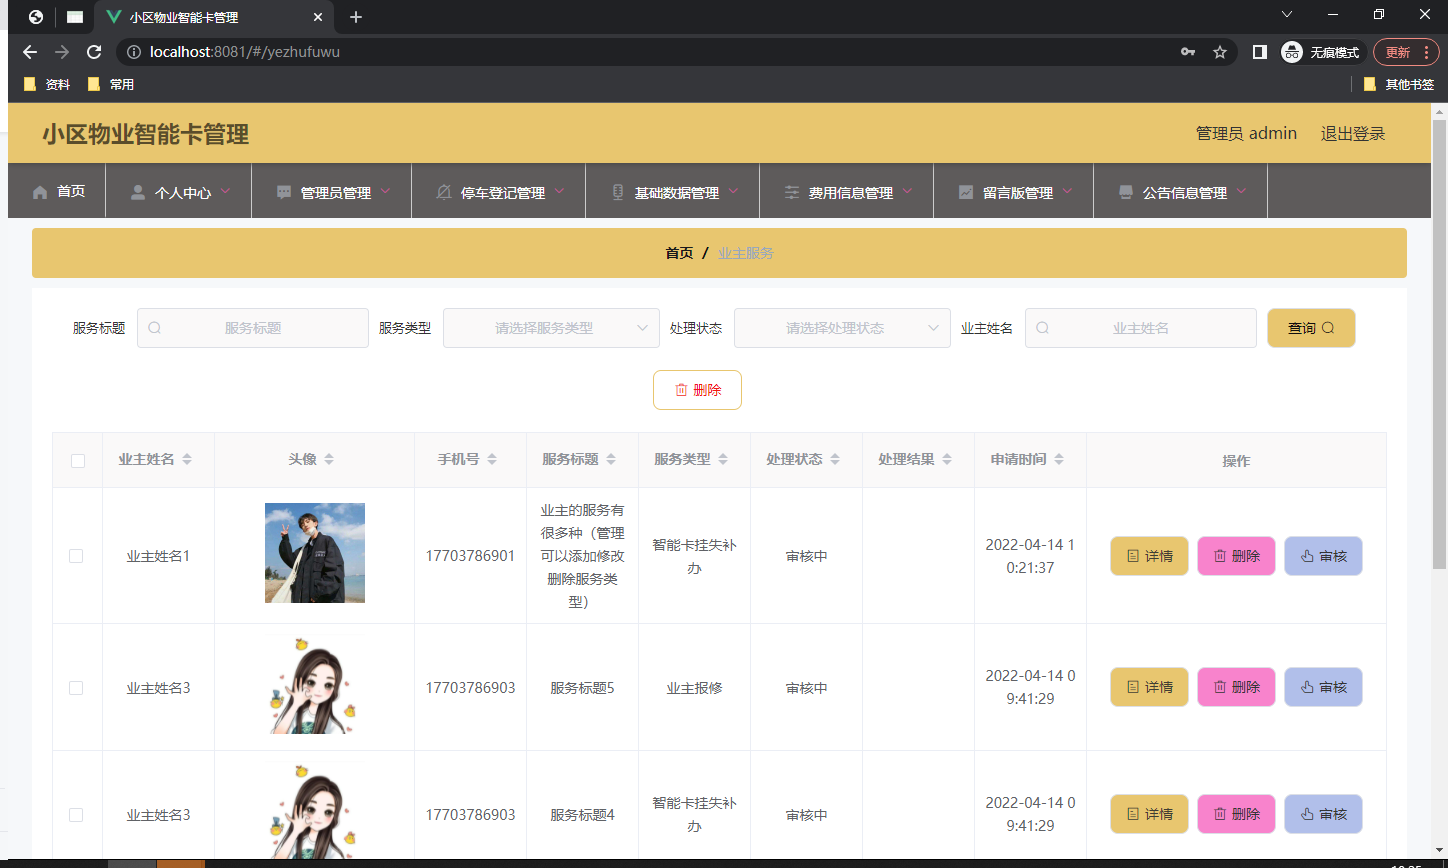This screenshot has height=868, width=1448.
Task: Expand the 公告信息管理 menu
Action: click(1181, 191)
